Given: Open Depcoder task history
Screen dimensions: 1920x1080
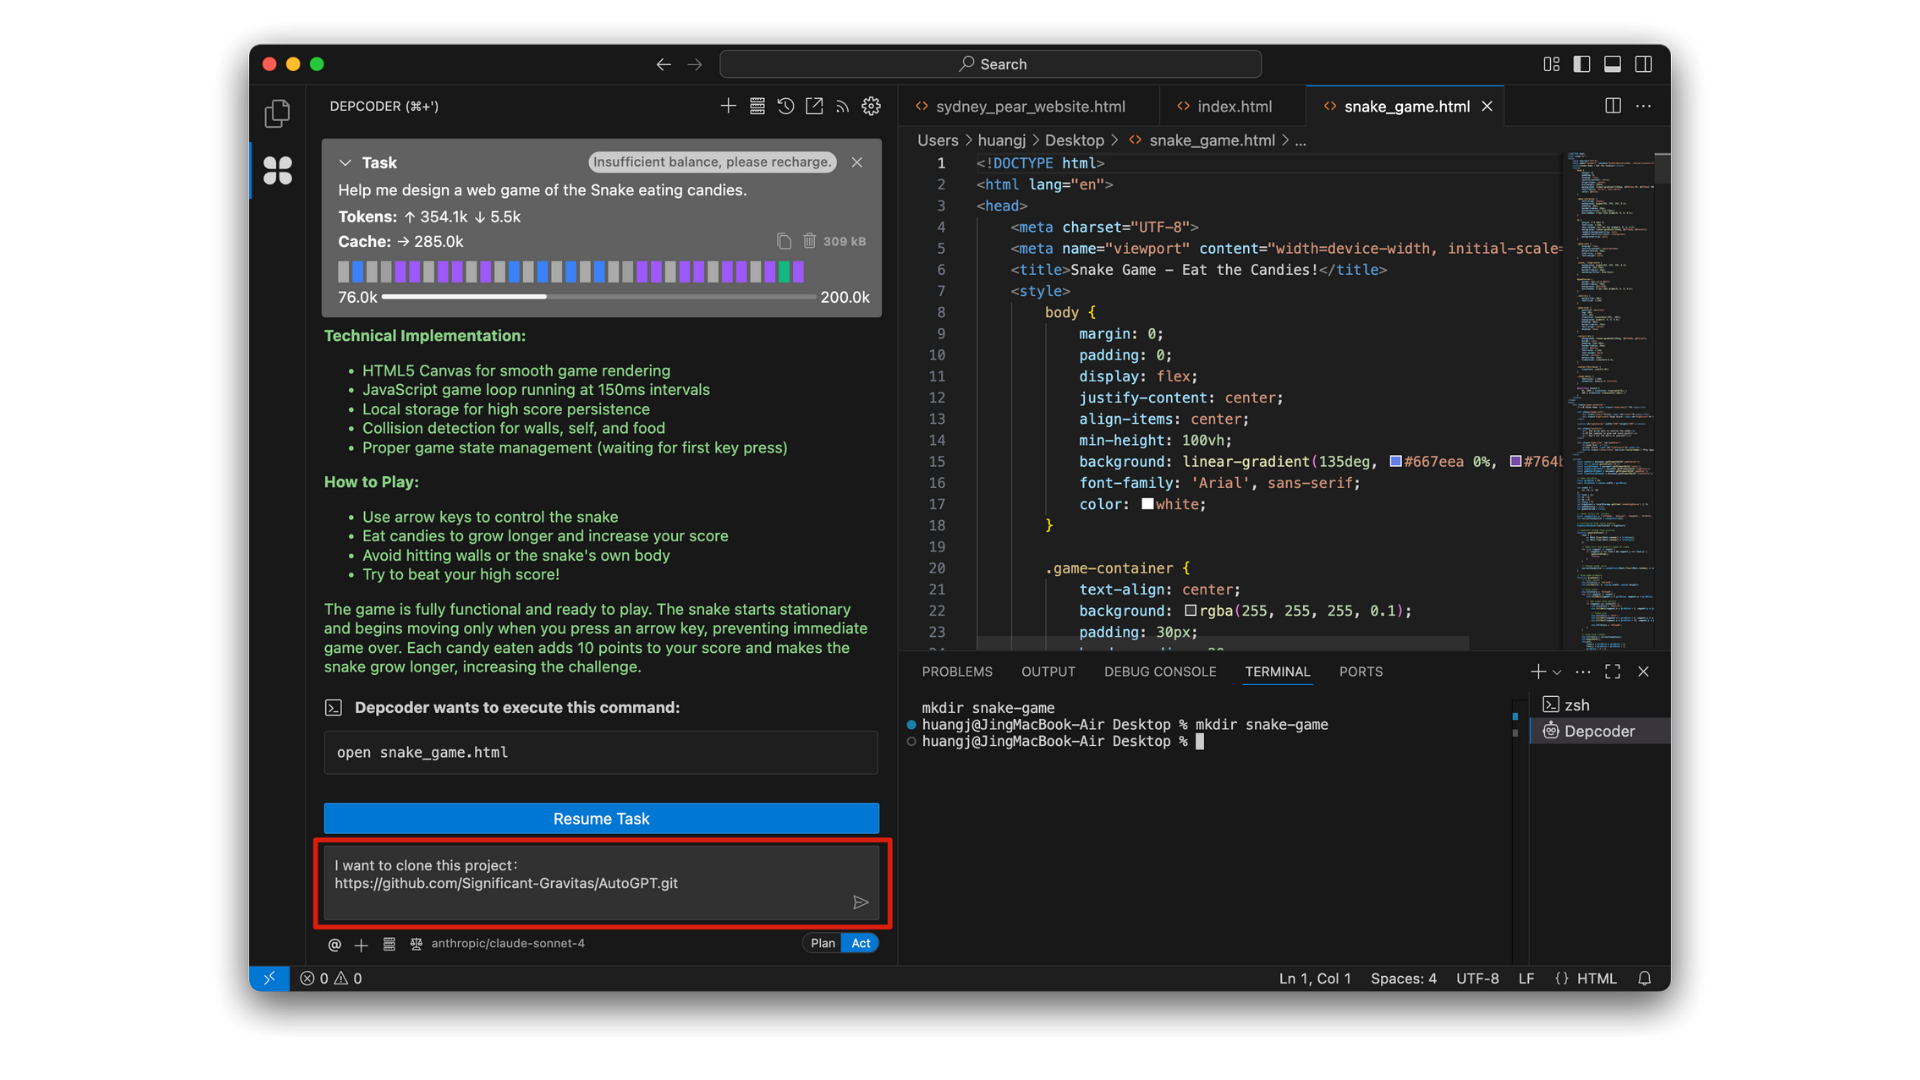Looking at the screenshot, I should point(786,106).
